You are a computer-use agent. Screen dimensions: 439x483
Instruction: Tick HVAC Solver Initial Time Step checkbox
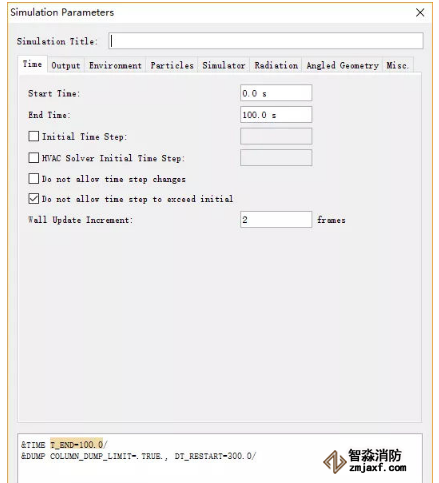(34, 158)
